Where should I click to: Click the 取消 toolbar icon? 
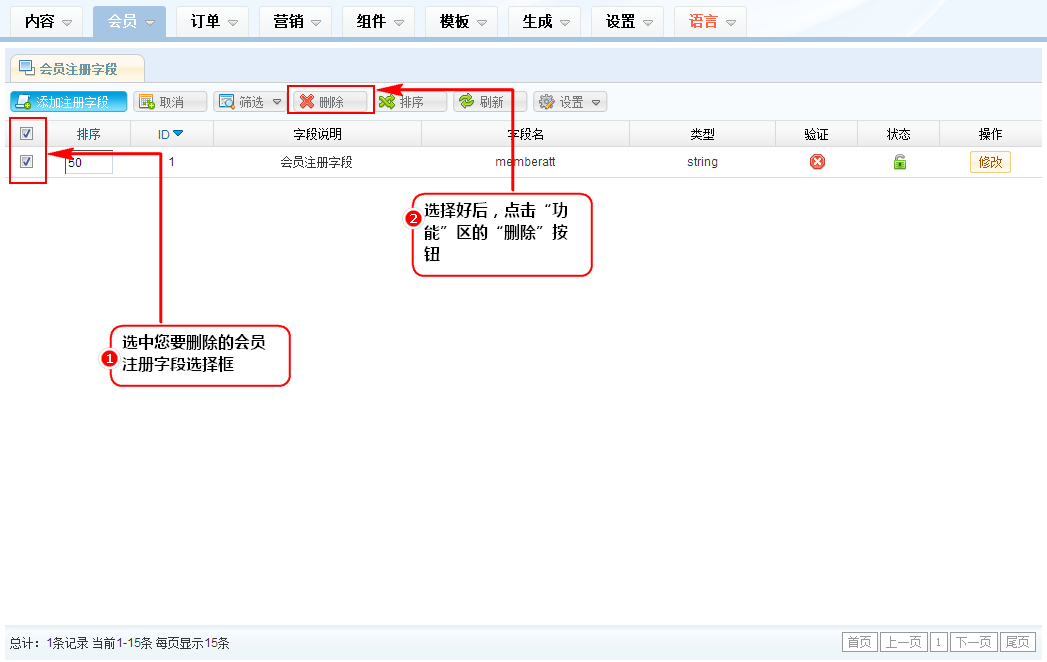[x=146, y=102]
